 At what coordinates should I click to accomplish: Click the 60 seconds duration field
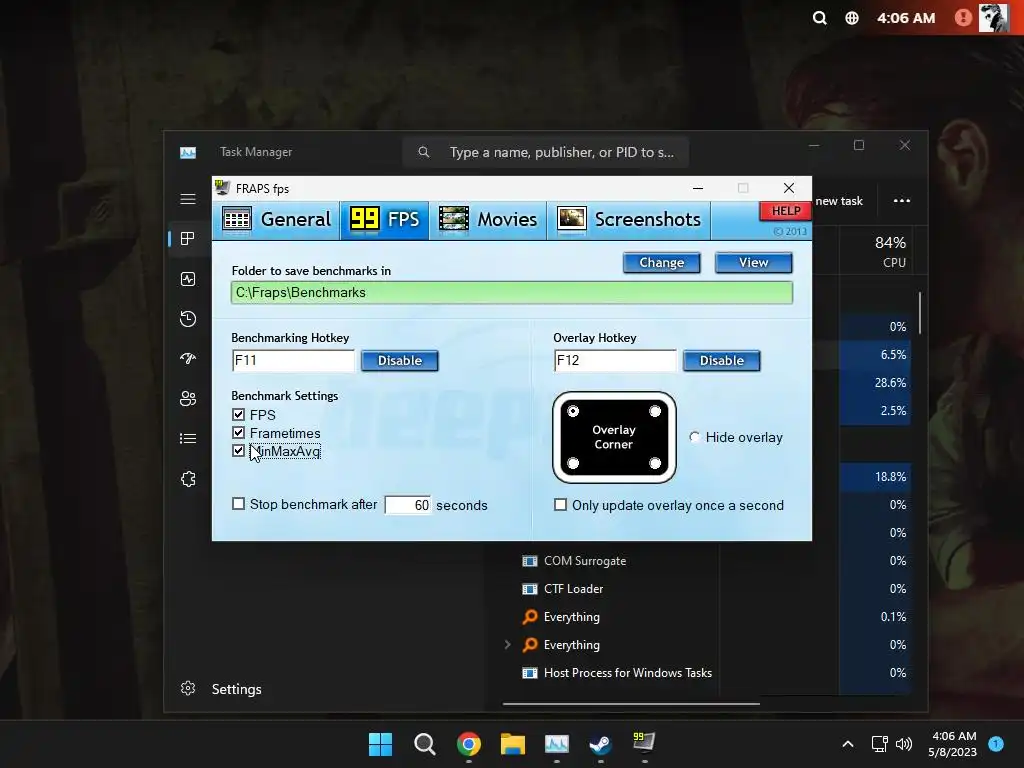(408, 505)
